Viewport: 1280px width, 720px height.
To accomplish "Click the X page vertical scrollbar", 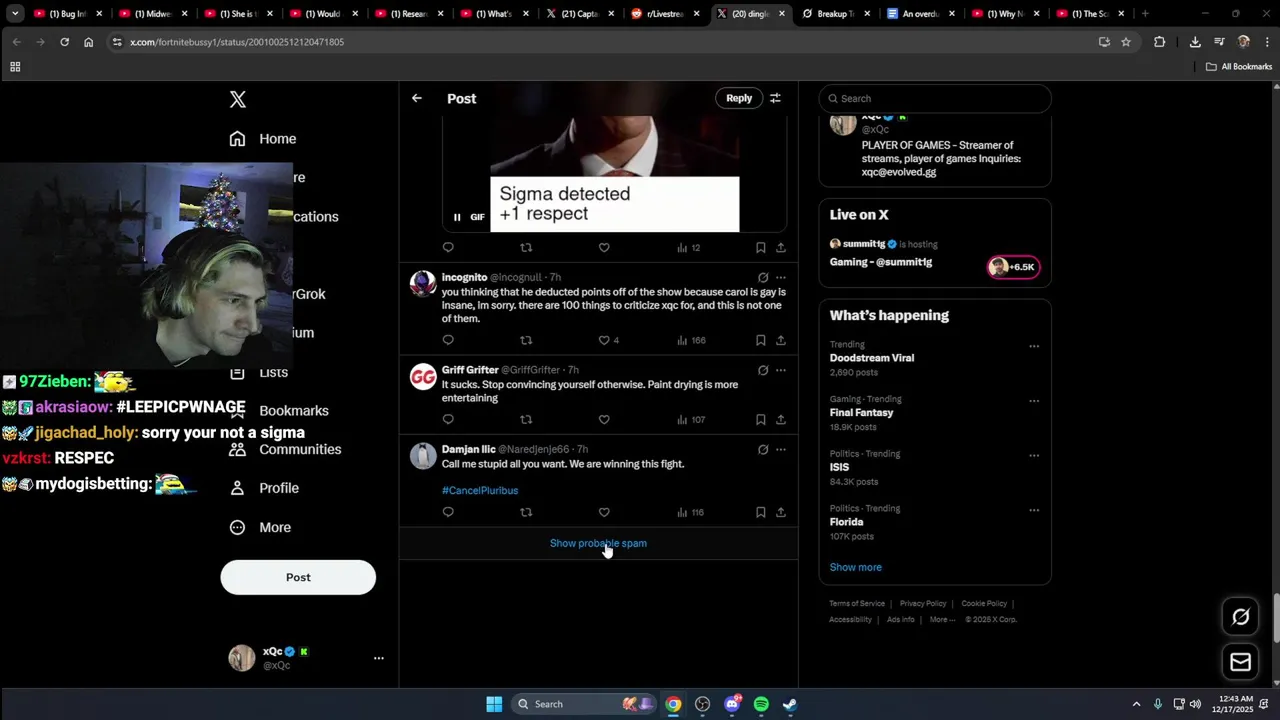I will point(1275,620).
